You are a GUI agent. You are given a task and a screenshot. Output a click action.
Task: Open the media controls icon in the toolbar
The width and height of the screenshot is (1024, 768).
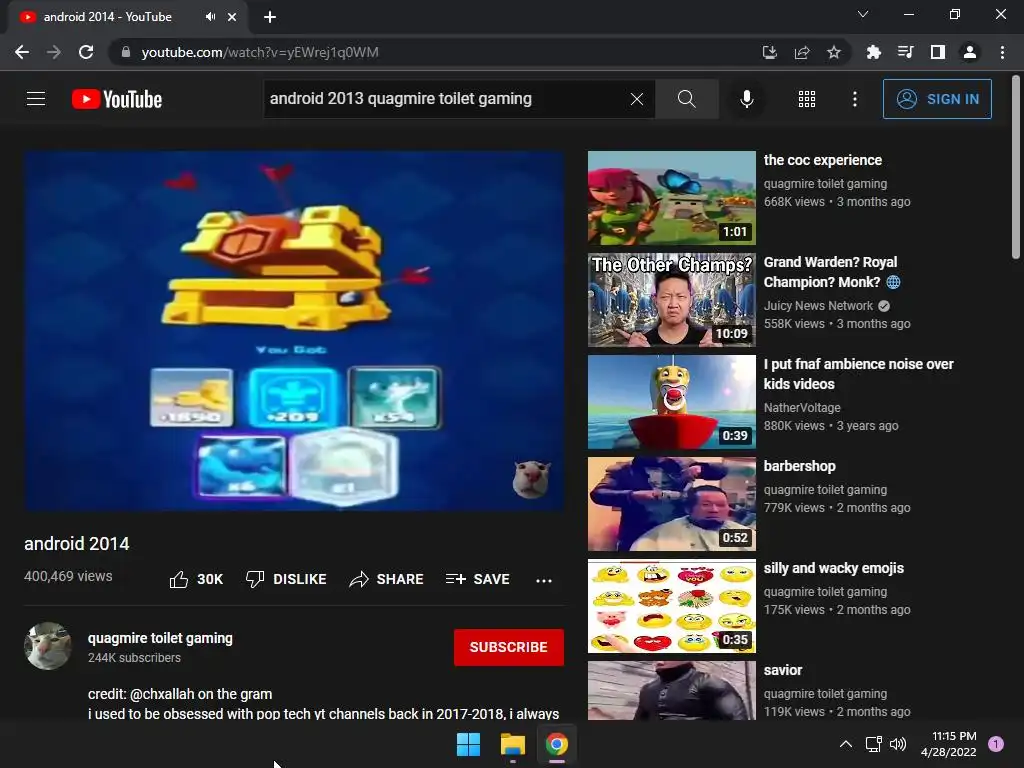click(906, 52)
